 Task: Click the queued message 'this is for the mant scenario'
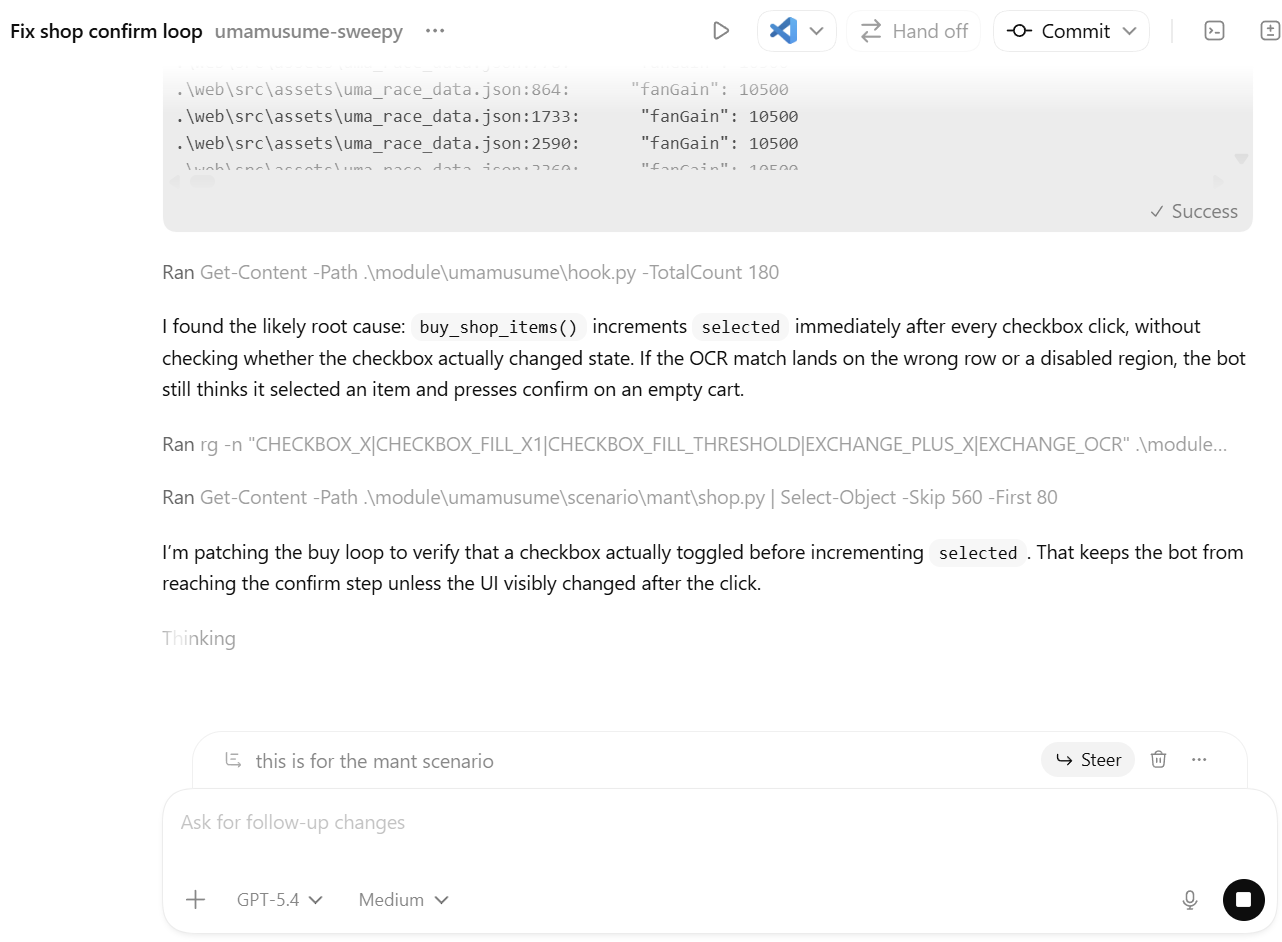pos(375,761)
